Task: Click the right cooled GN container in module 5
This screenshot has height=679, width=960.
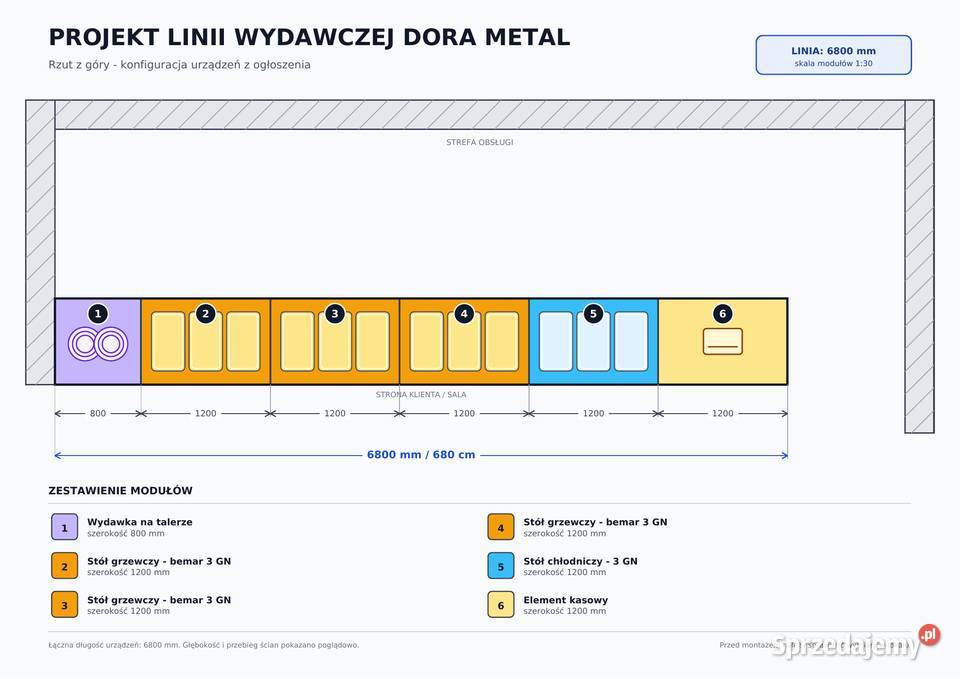Action: coord(631,342)
